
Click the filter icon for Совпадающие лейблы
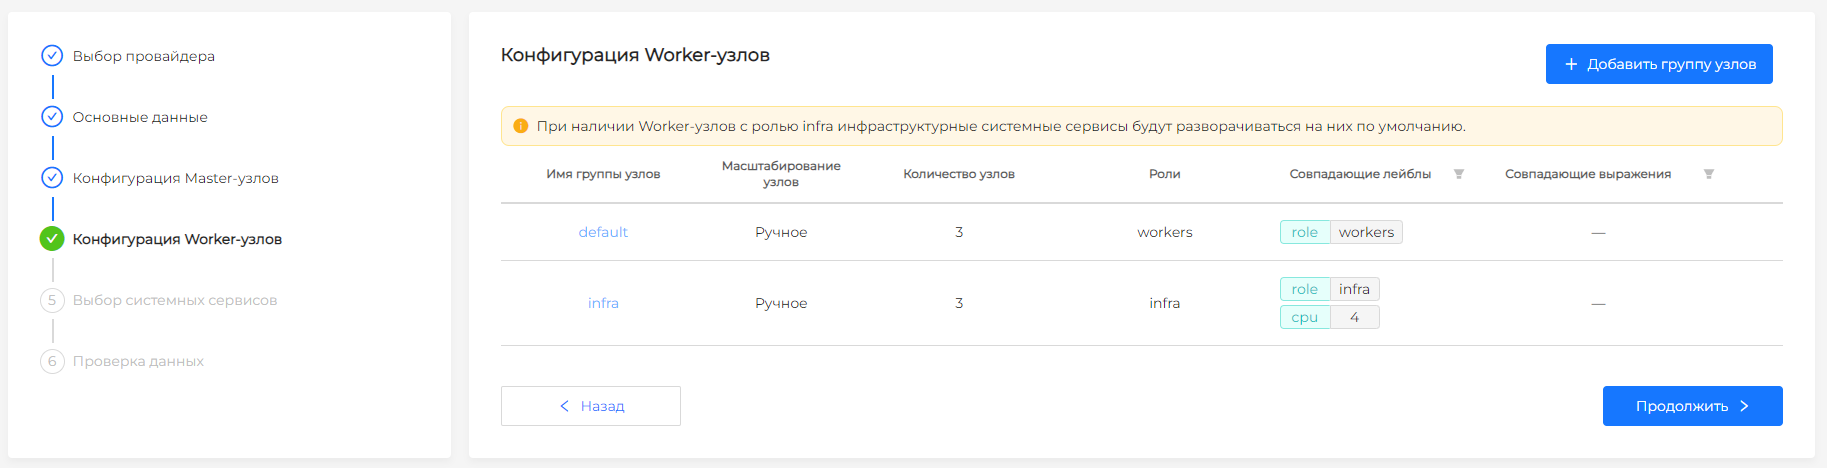[1458, 174]
